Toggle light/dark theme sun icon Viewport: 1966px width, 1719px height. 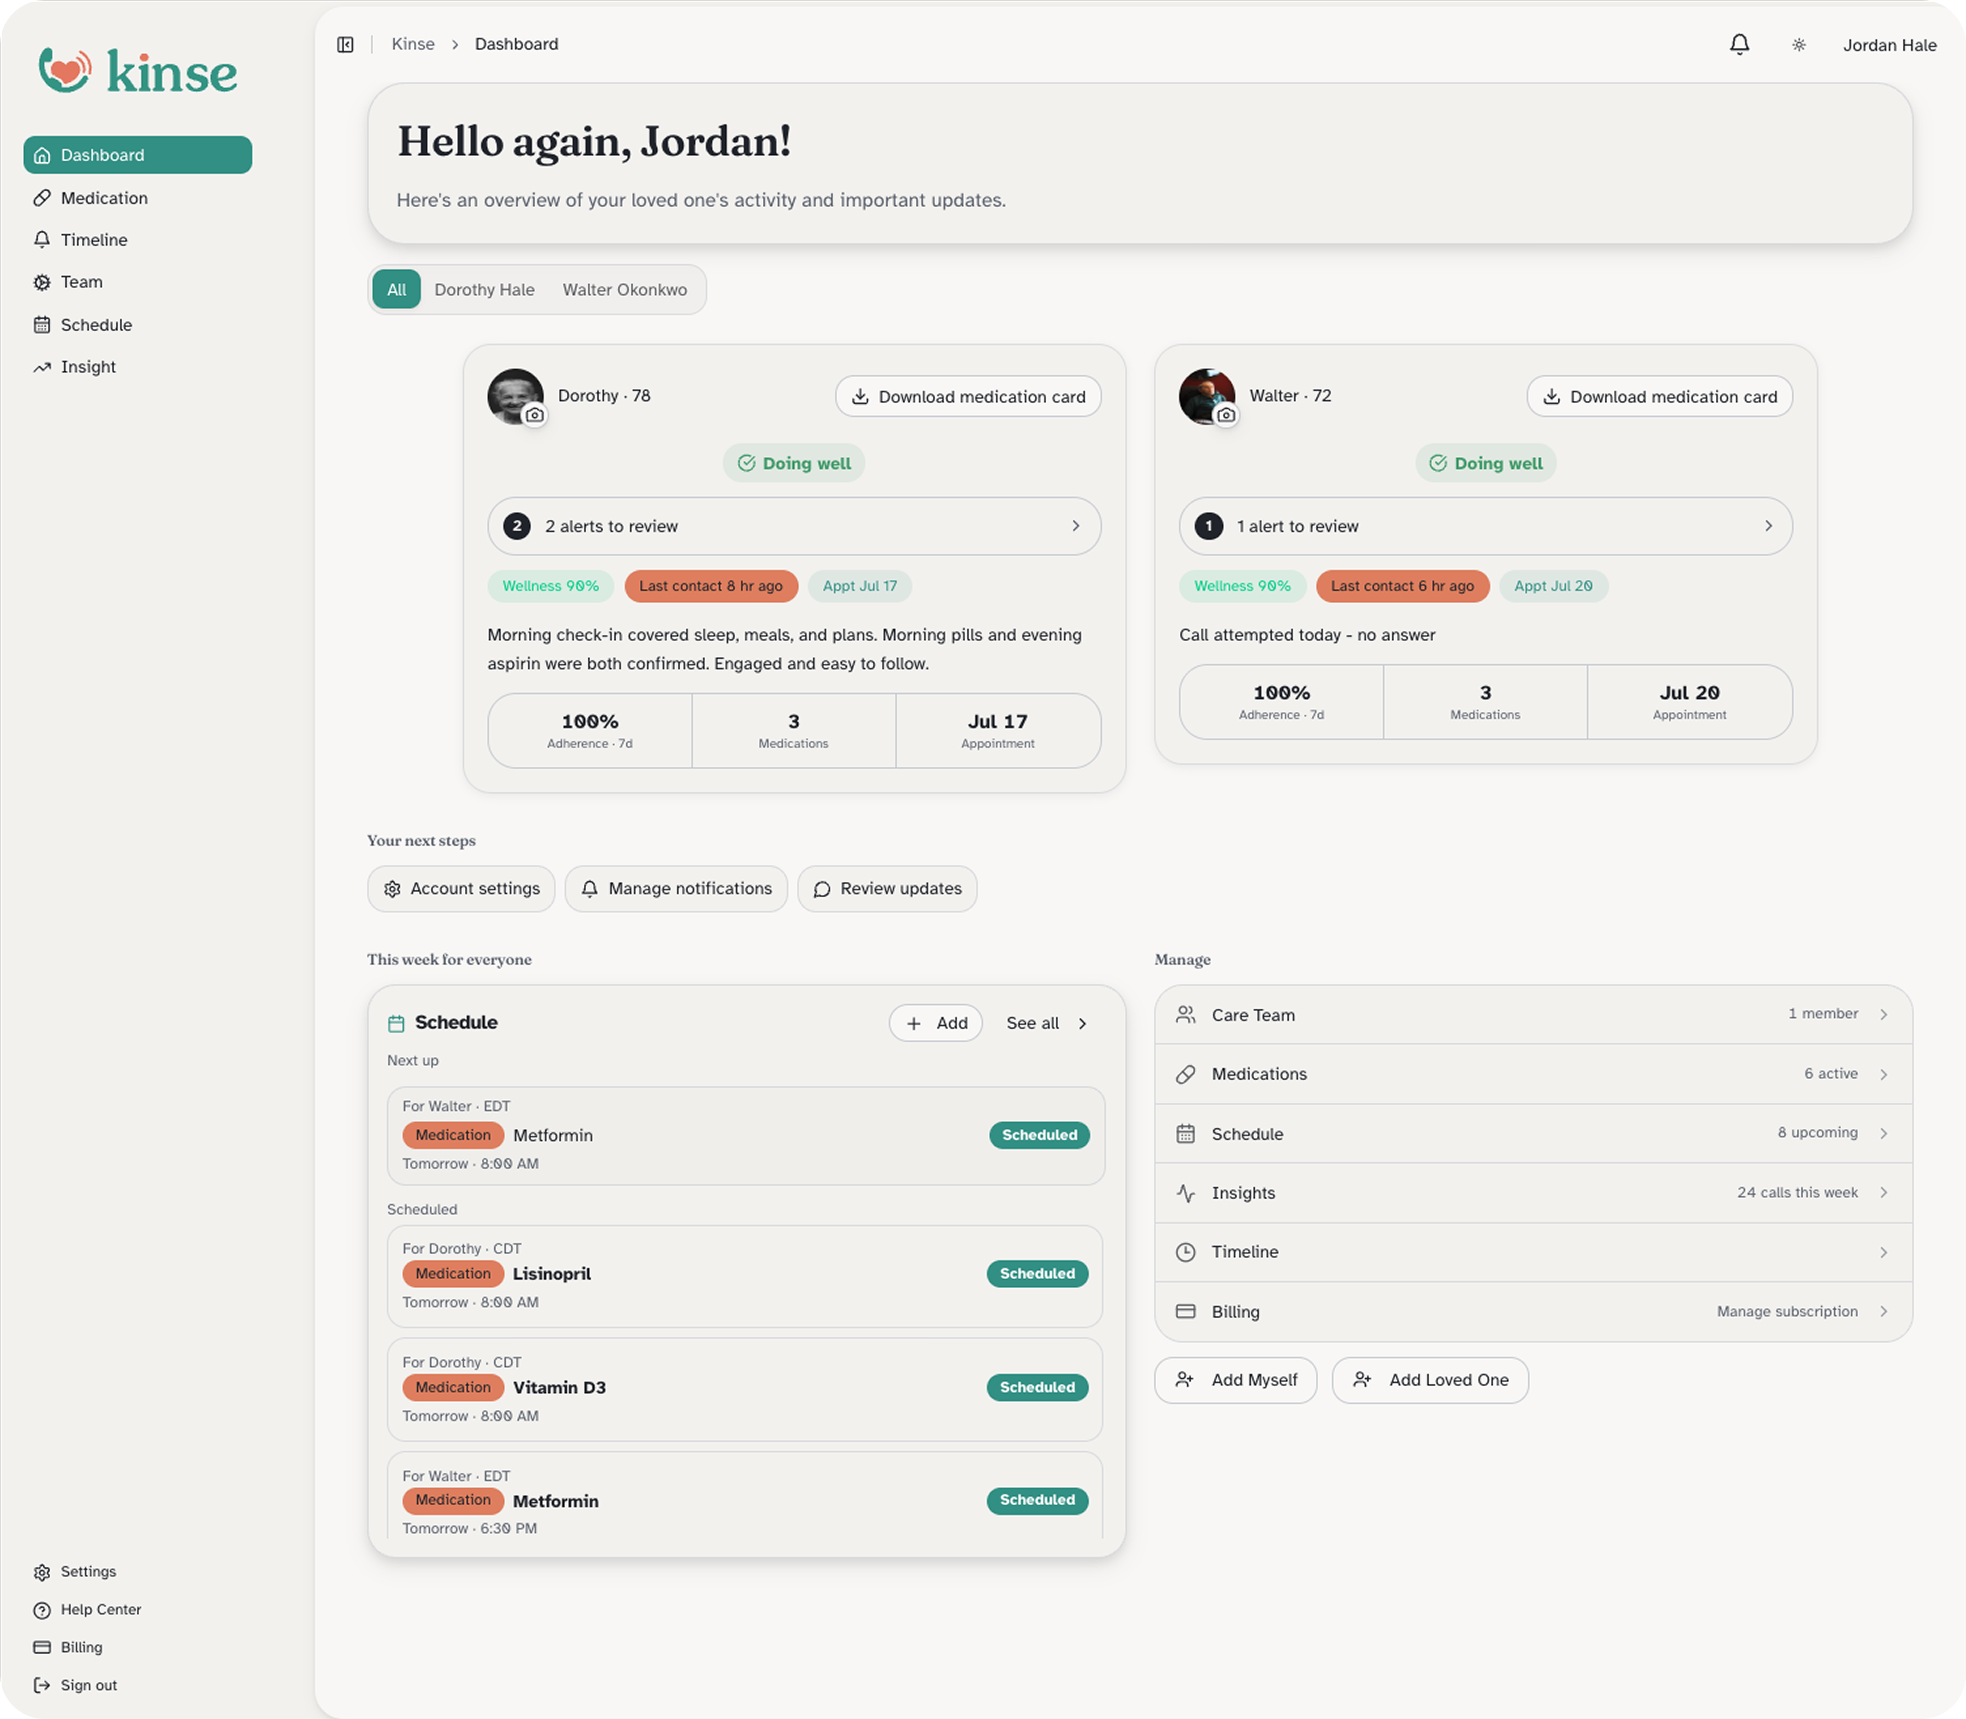click(x=1798, y=45)
